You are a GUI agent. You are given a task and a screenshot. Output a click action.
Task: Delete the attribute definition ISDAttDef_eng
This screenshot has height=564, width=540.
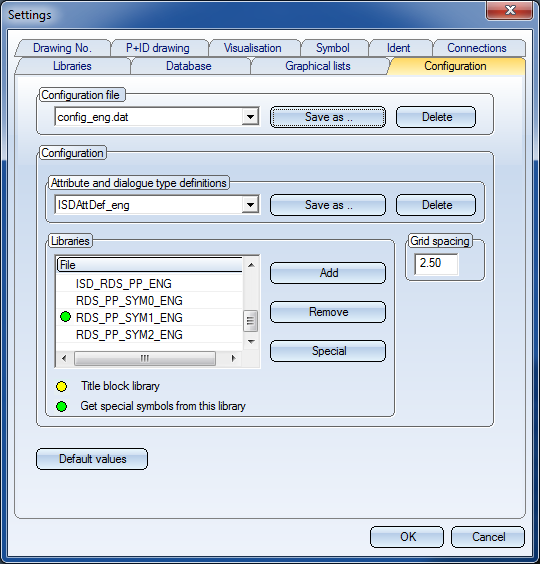point(436,205)
